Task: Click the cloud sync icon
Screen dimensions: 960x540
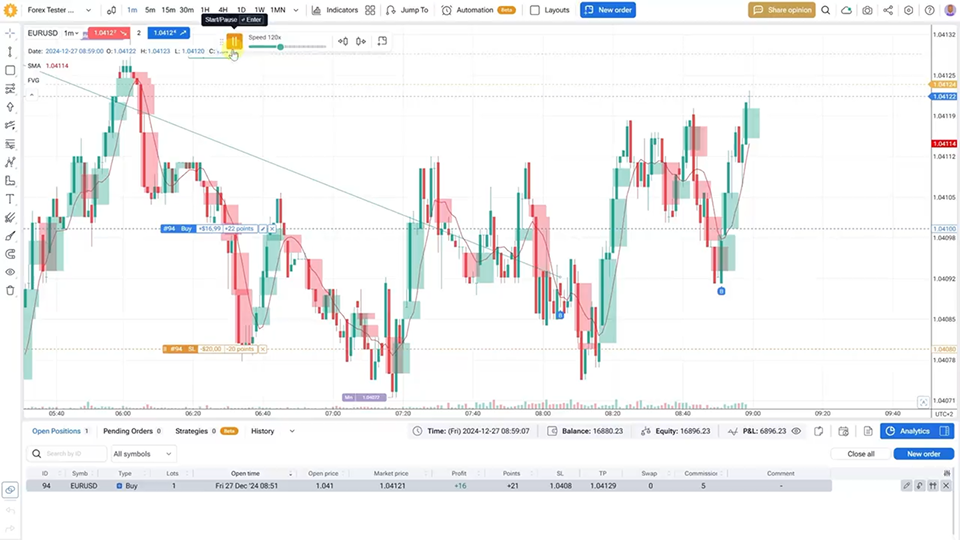Action: click(846, 10)
